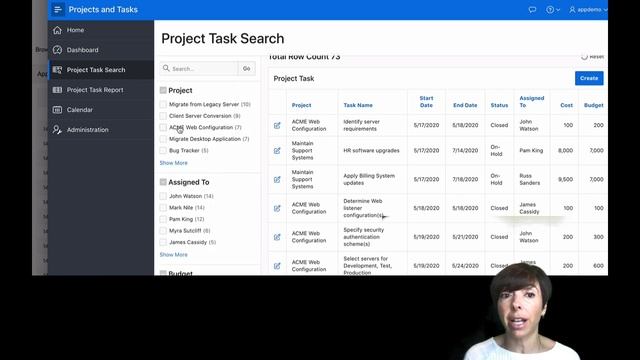Click the 'HR software upgrades' task cell
This screenshot has height=360, width=640.
click(371, 151)
